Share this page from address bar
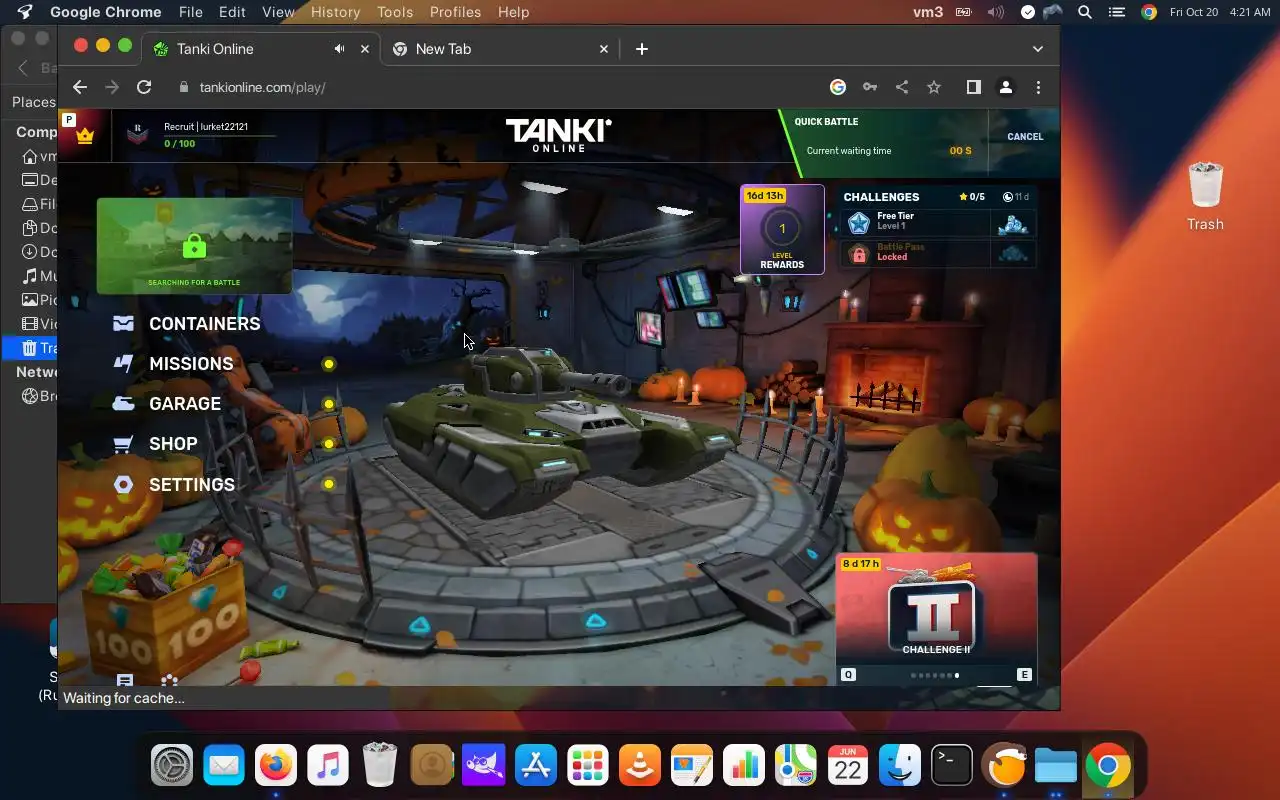Viewport: 1280px width, 800px height. pyautogui.click(x=902, y=87)
